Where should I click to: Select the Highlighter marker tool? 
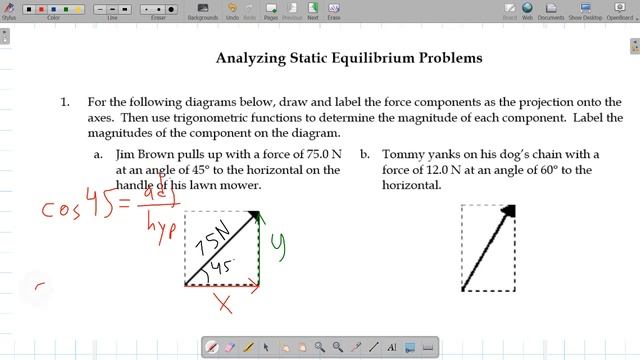tap(248, 347)
